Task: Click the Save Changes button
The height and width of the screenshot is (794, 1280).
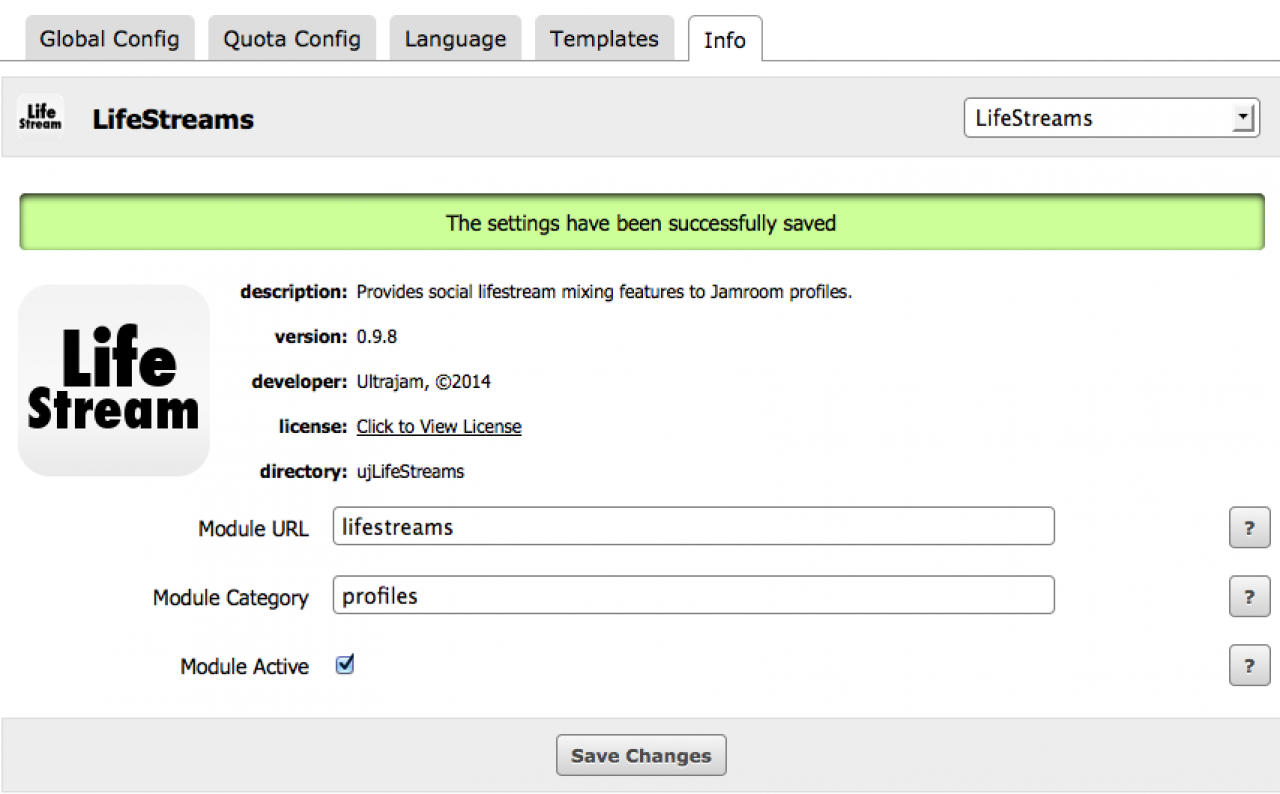Action: pos(641,756)
